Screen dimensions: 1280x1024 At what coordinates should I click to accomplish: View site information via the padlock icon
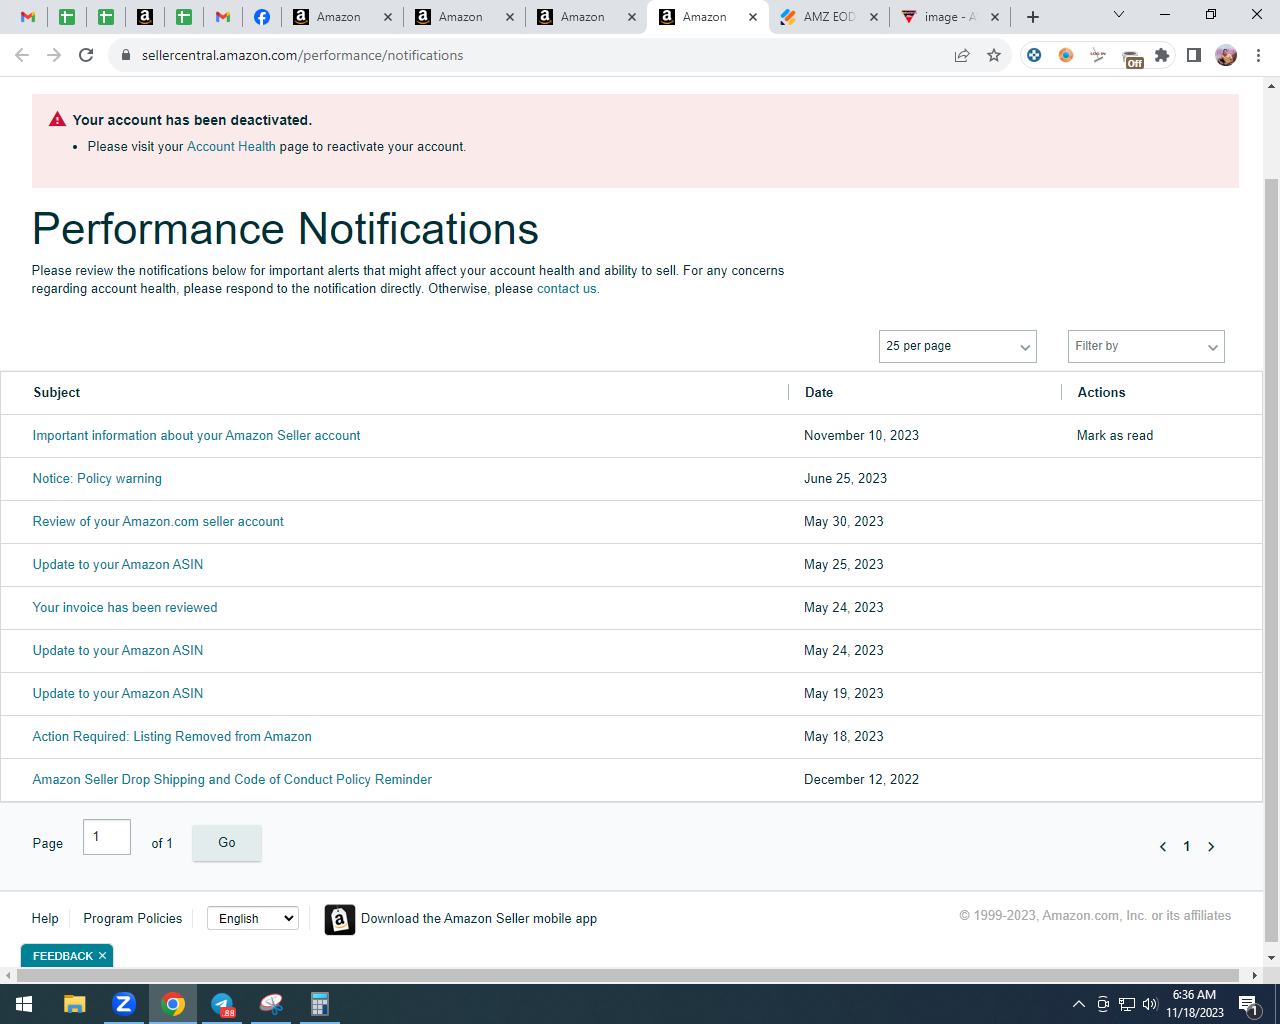tap(126, 55)
